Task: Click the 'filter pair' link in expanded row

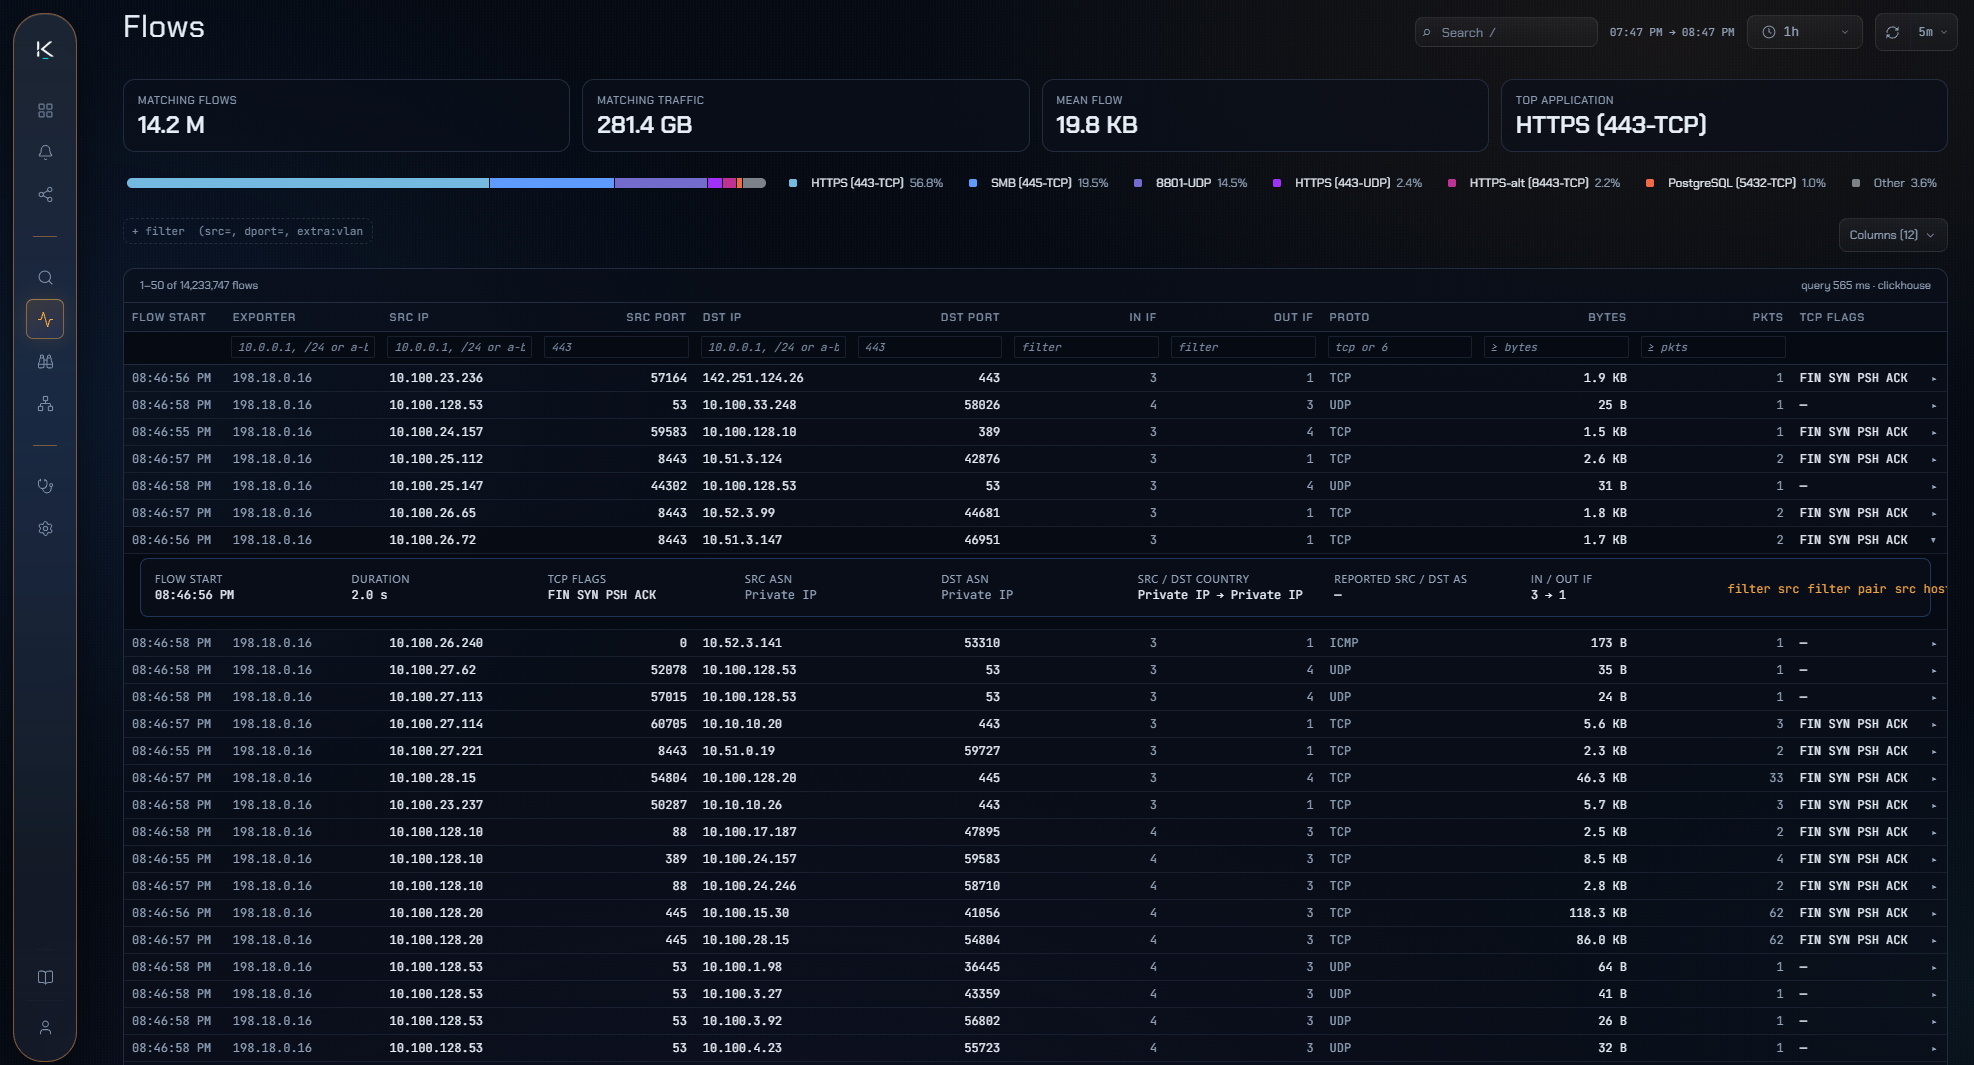Action: click(x=1847, y=589)
